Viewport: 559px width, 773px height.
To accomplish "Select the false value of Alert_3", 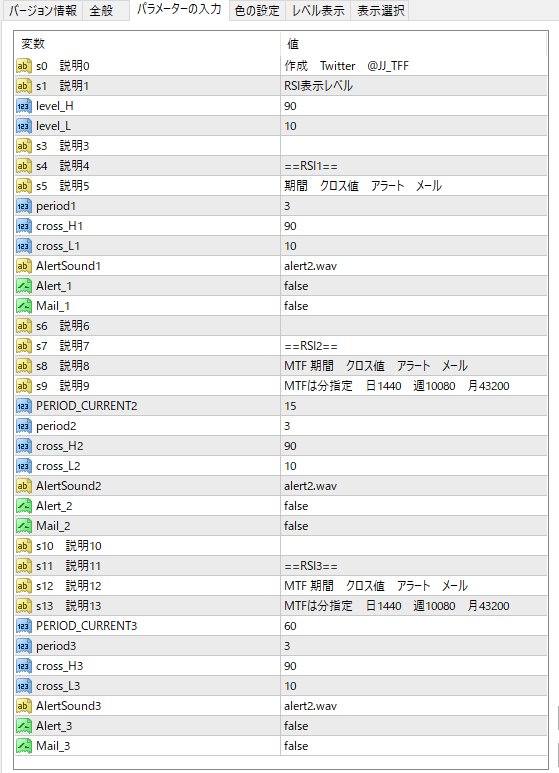I will pos(414,726).
